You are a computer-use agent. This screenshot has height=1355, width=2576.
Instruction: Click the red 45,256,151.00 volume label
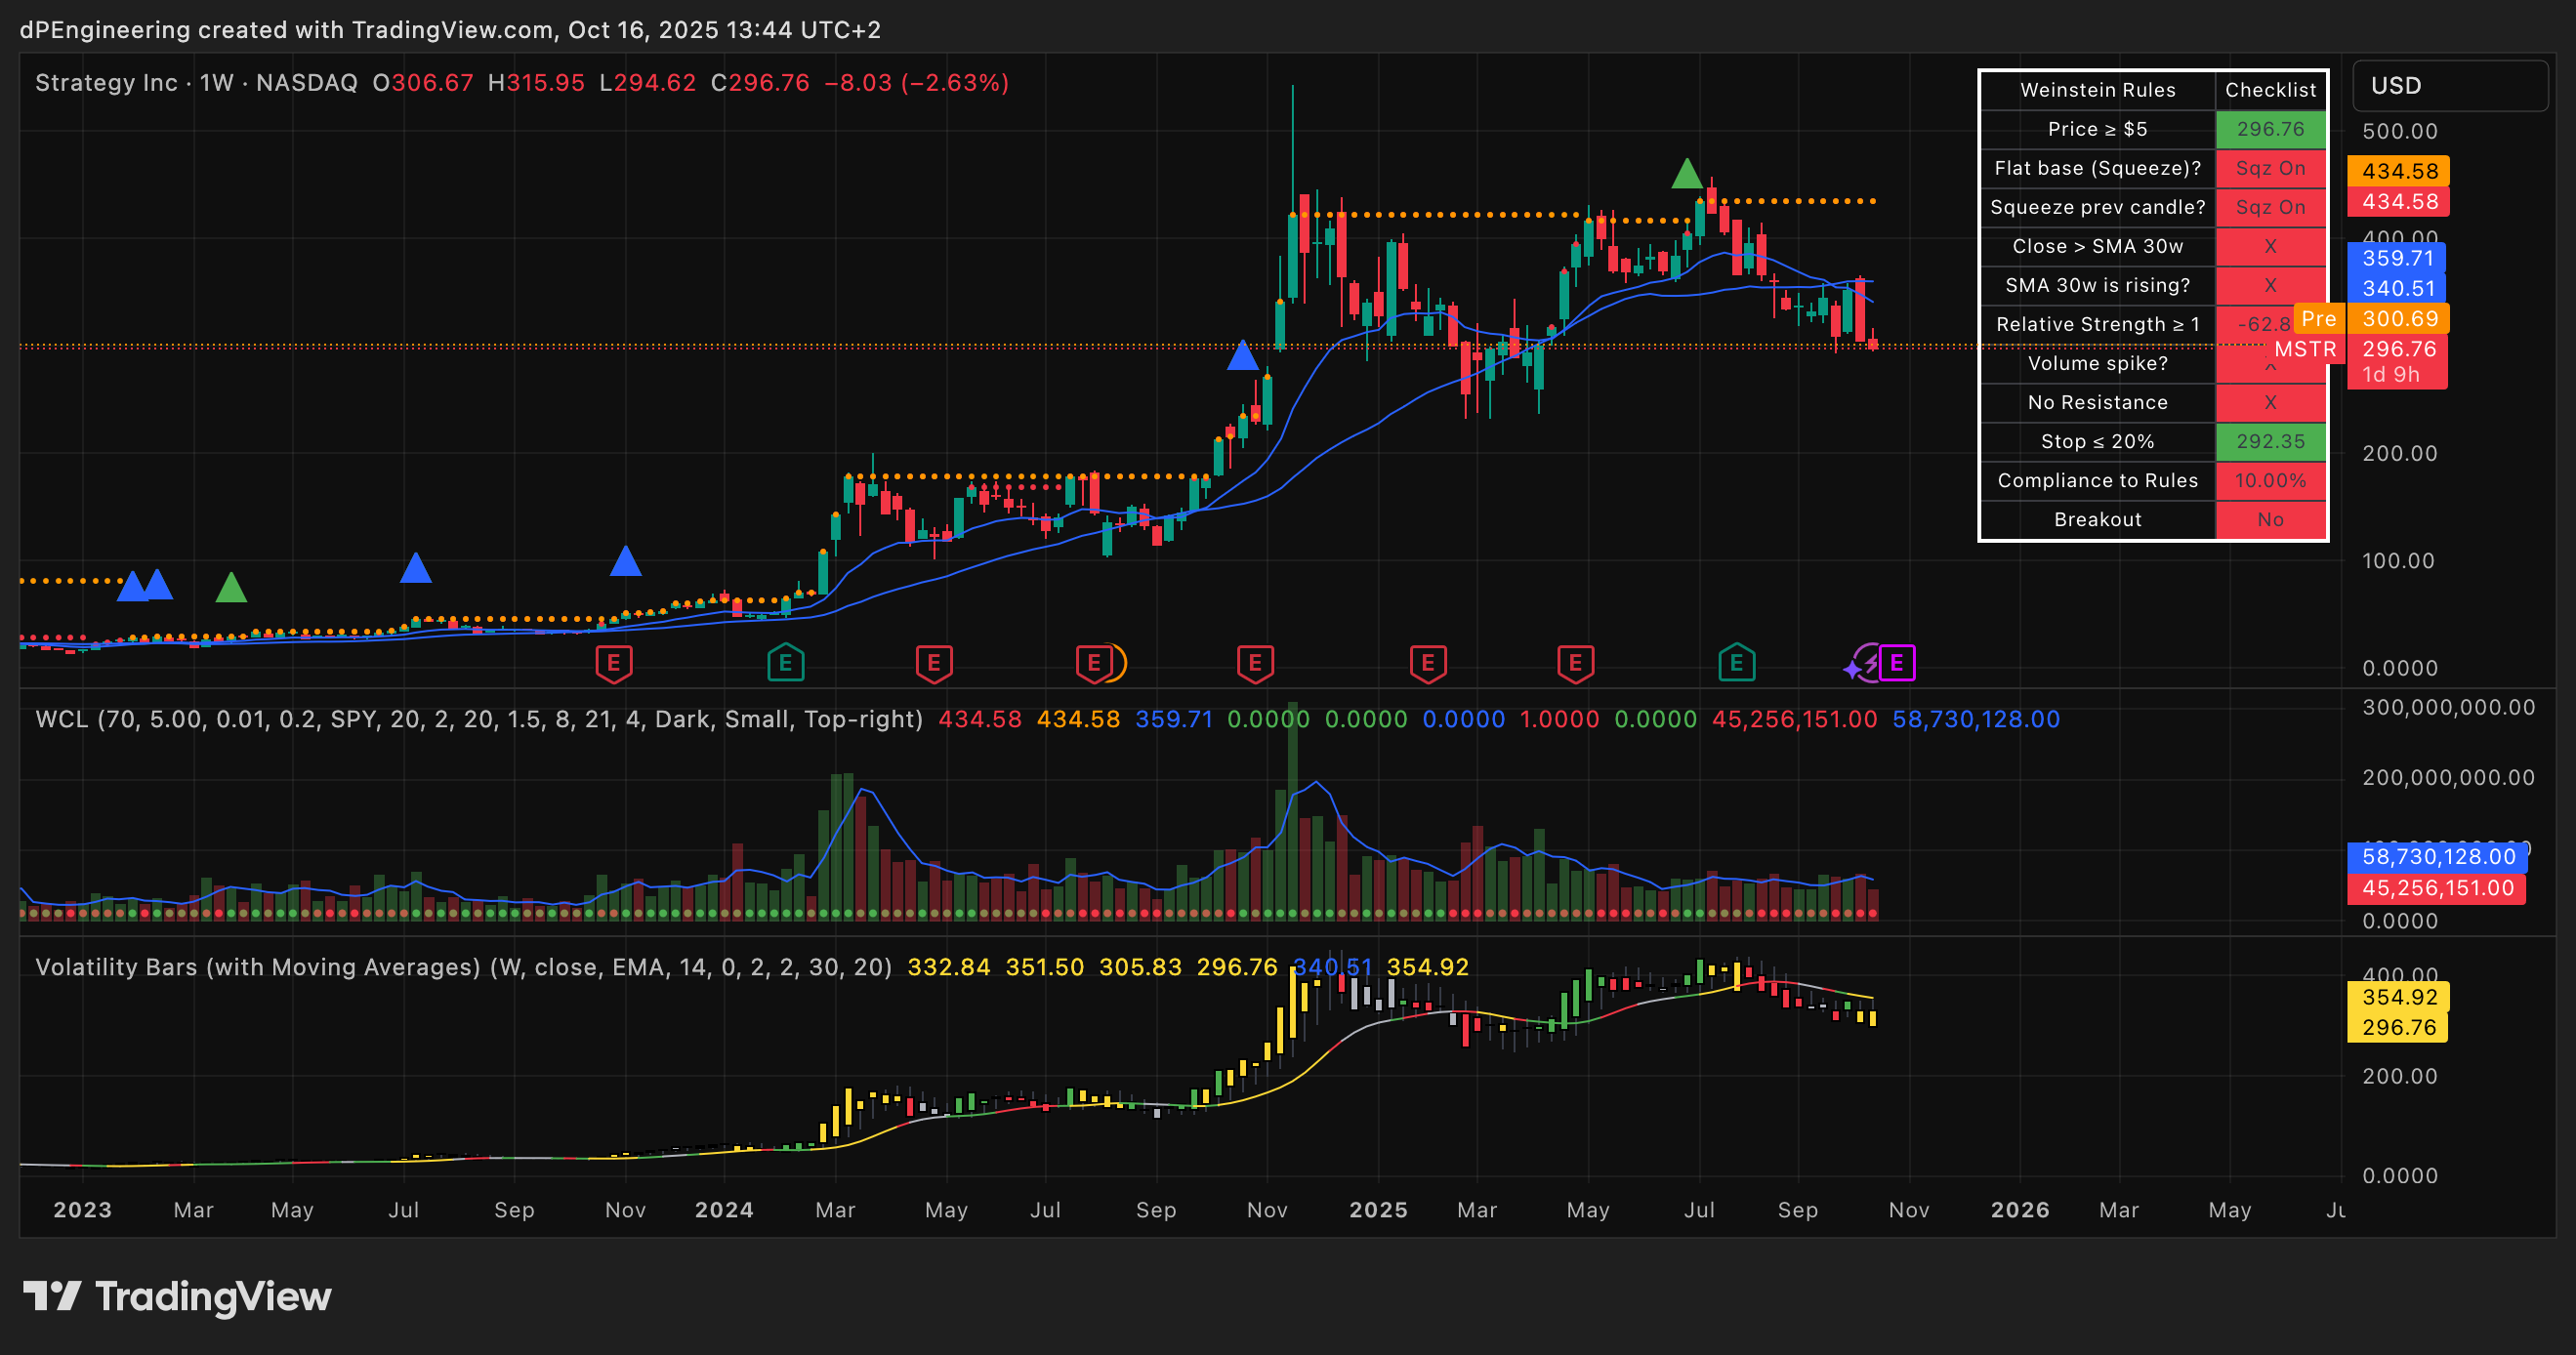coord(2437,888)
